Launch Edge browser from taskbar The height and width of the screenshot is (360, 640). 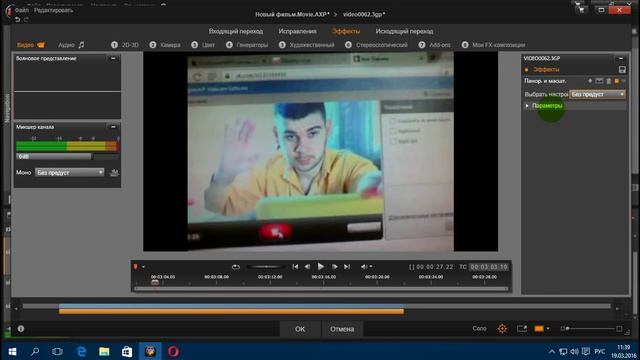(x=81, y=351)
